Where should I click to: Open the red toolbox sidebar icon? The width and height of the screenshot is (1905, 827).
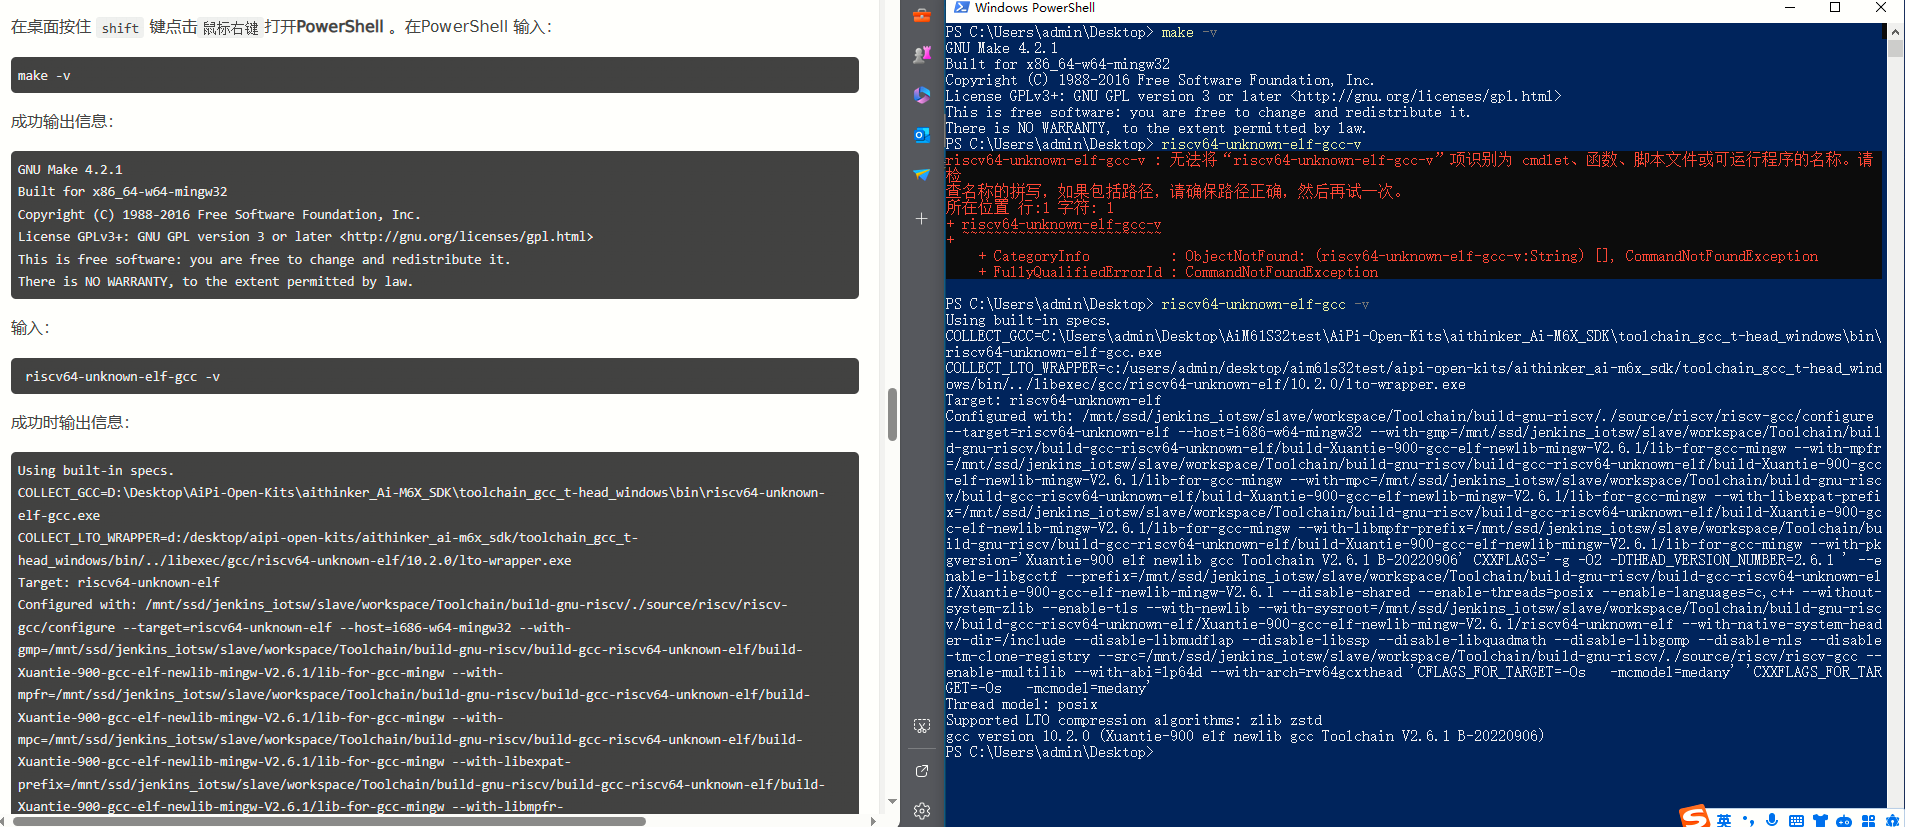click(x=922, y=15)
